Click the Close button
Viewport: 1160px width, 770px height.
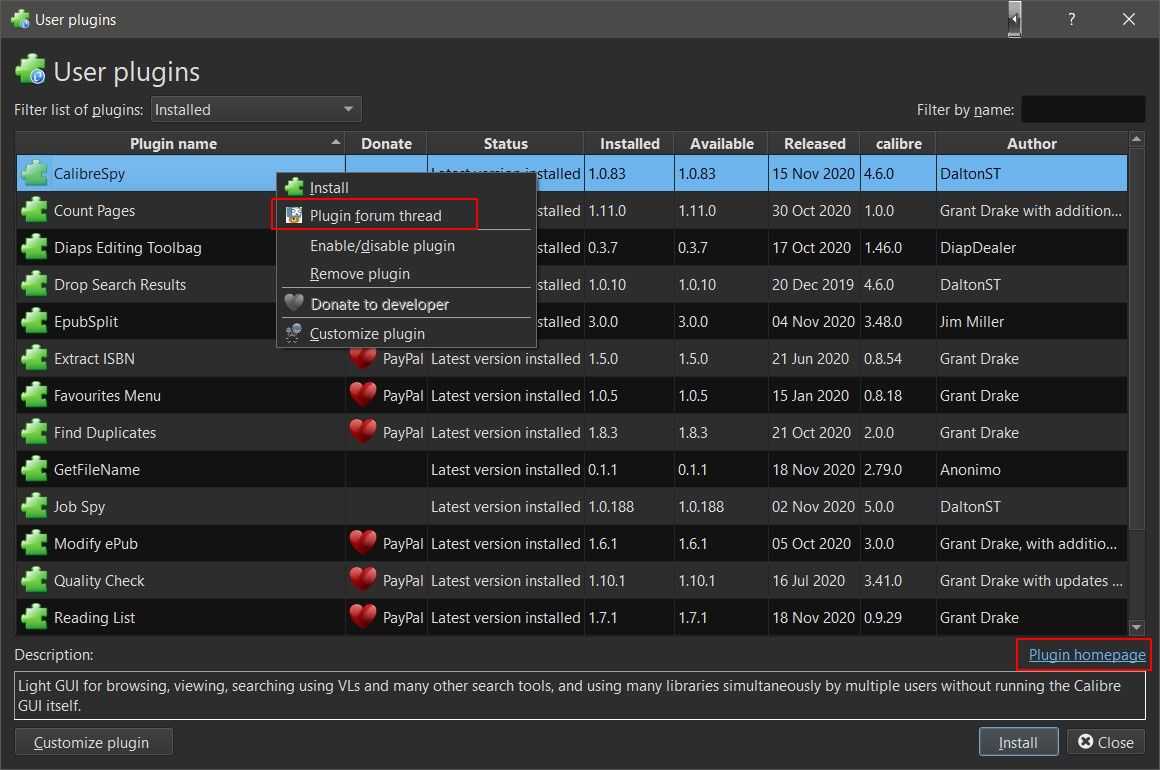[1105, 742]
